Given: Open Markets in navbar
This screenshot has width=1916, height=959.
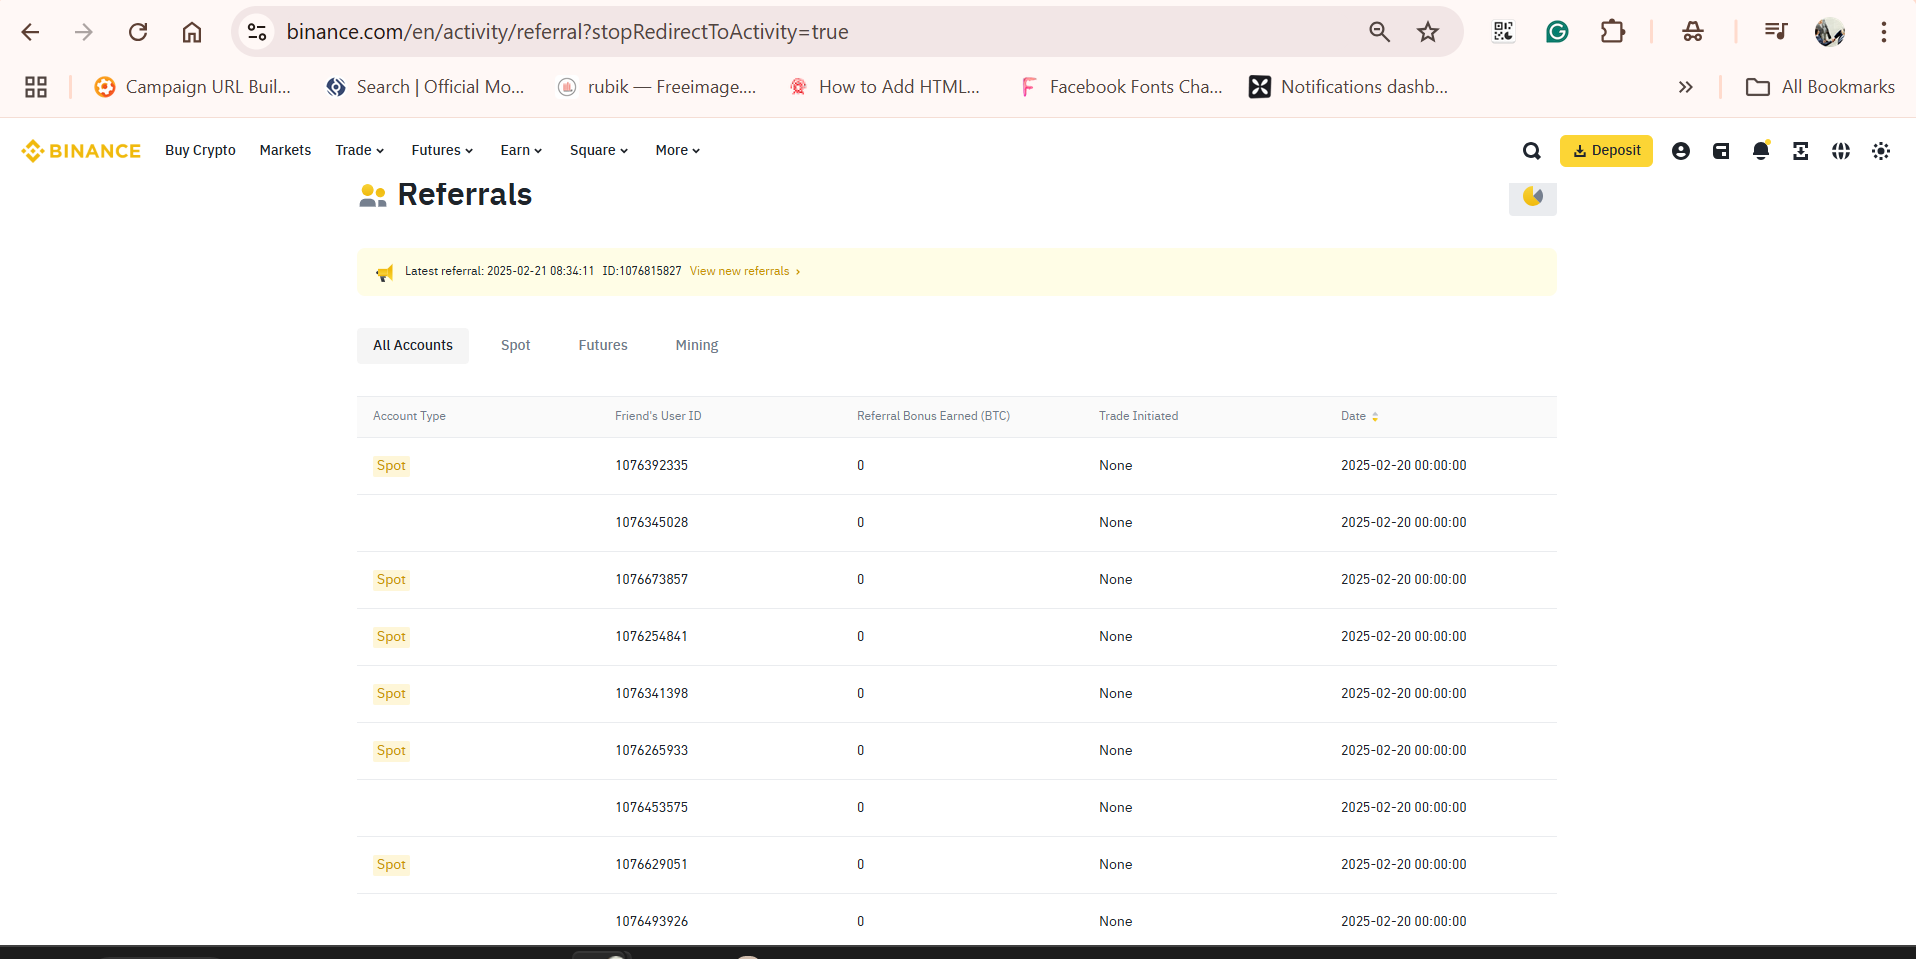Looking at the screenshot, I should pos(285,150).
